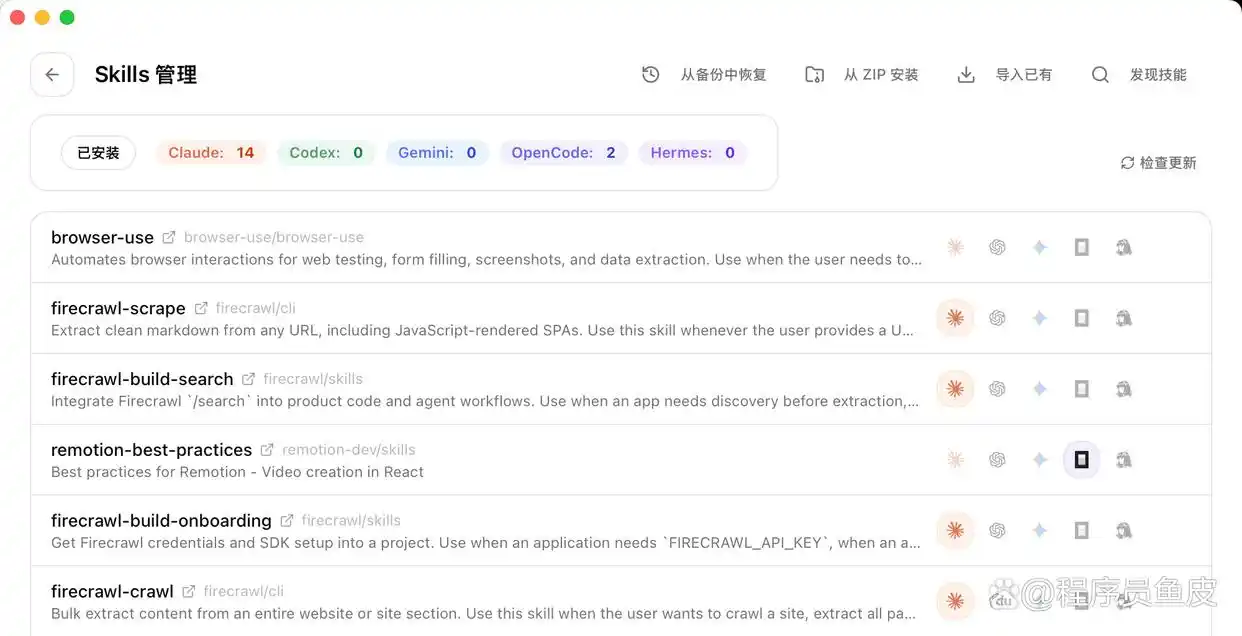Toggle Claude for remotion-best-practices
The height and width of the screenshot is (636, 1242).
[x=955, y=460]
